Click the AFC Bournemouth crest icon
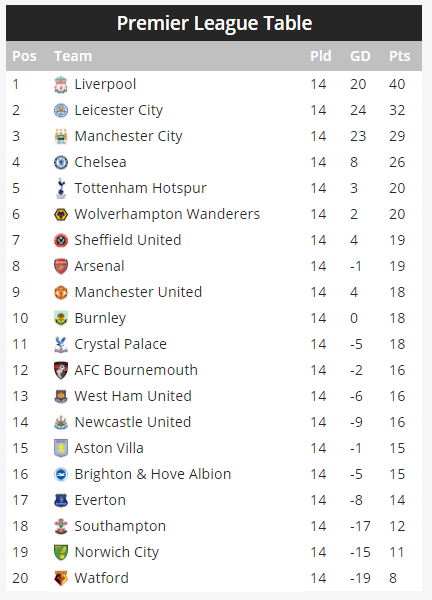This screenshot has width=432, height=600. point(61,370)
